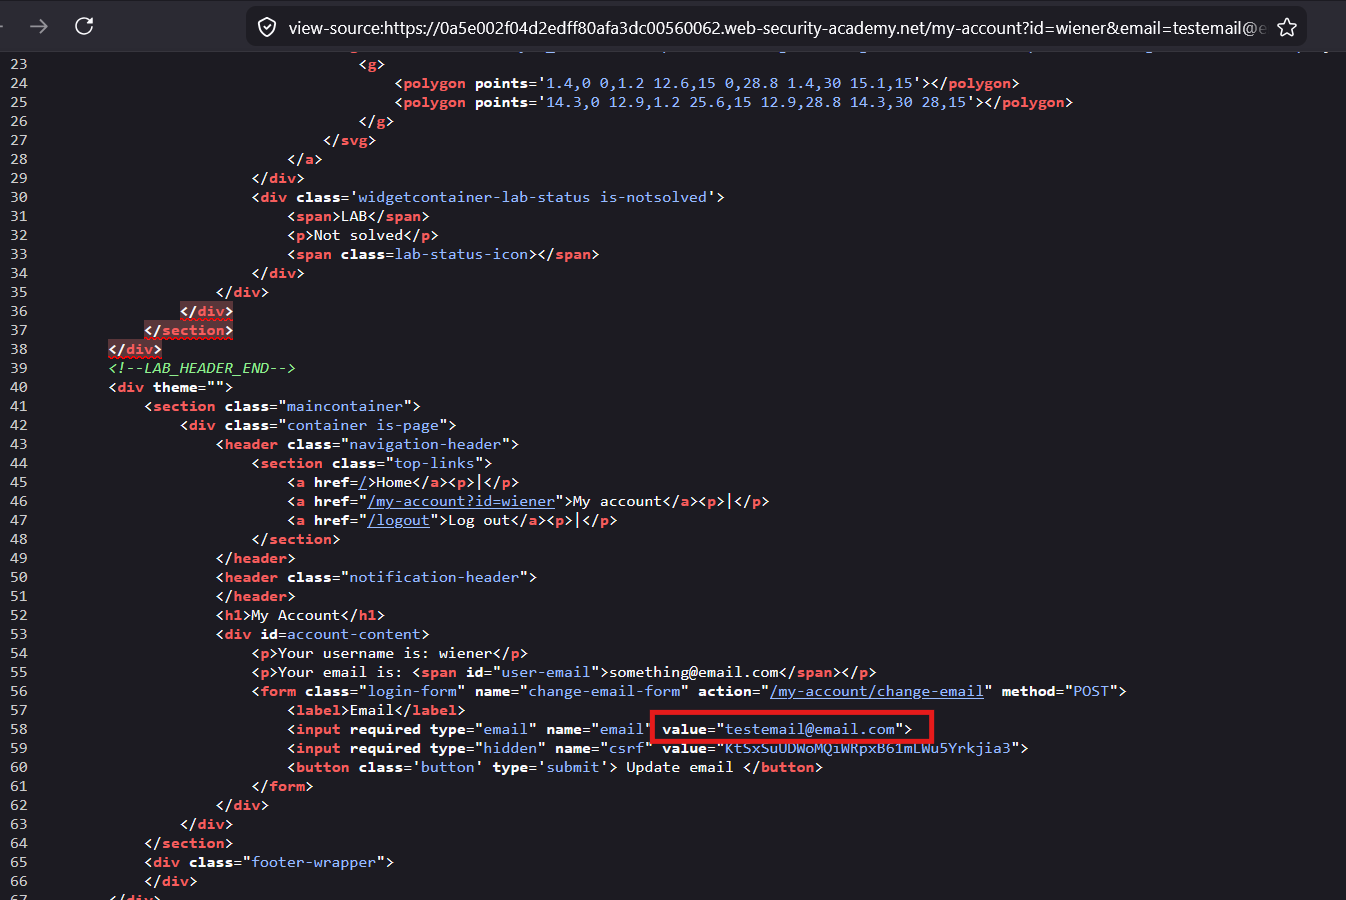
Task: Click the polygon points value on line 25
Action: pyautogui.click(x=756, y=102)
